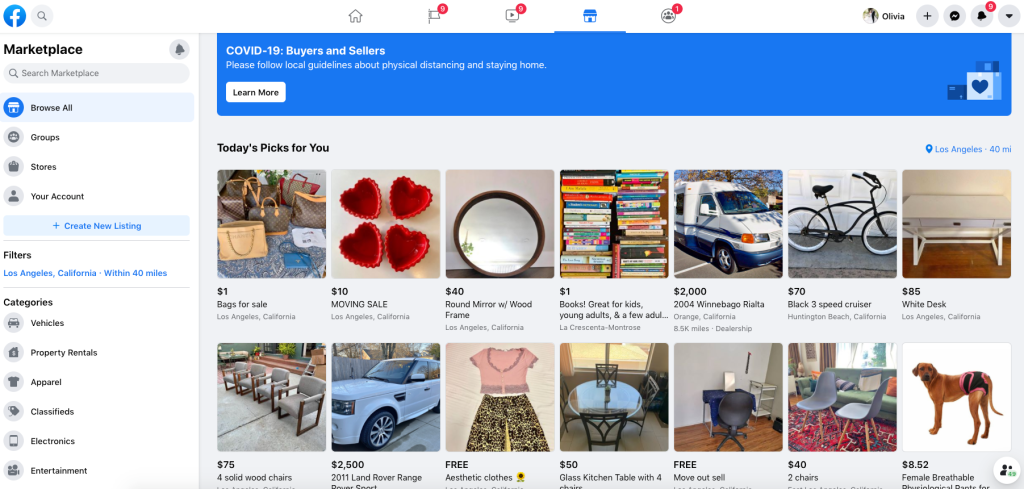Click the Groups sidebar icon
Screen dimensions: 1024x489
[14, 137]
